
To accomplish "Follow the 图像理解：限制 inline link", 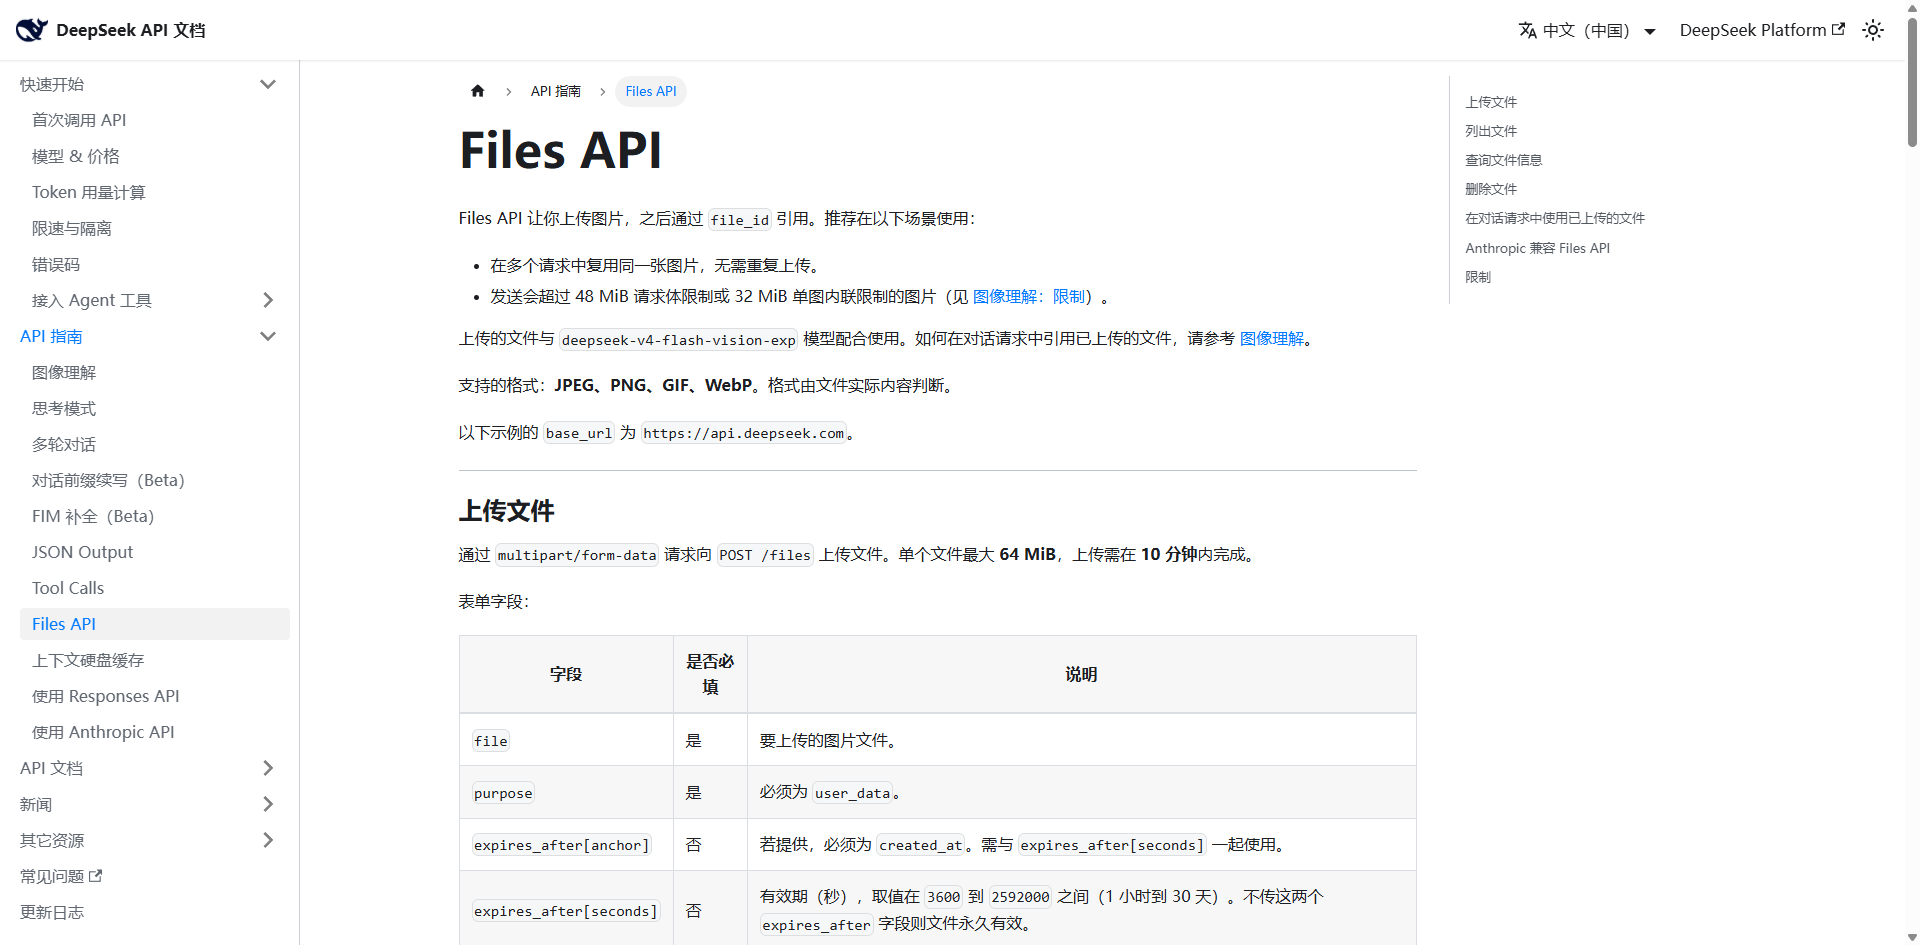I will (1029, 297).
